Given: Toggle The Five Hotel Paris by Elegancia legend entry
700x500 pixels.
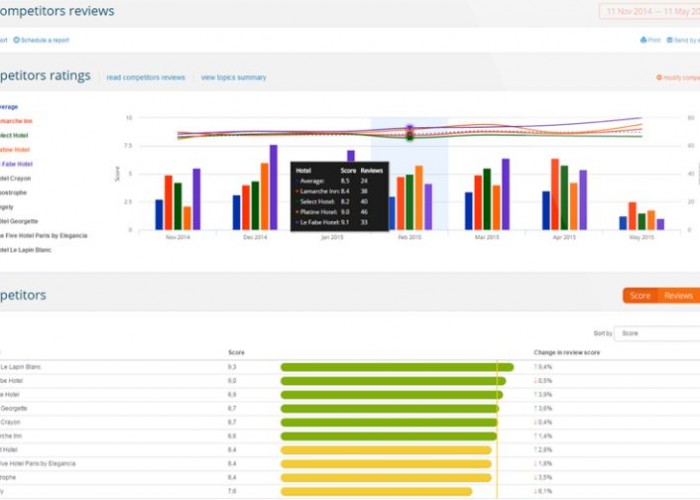Looking at the screenshot, I should point(44,236).
